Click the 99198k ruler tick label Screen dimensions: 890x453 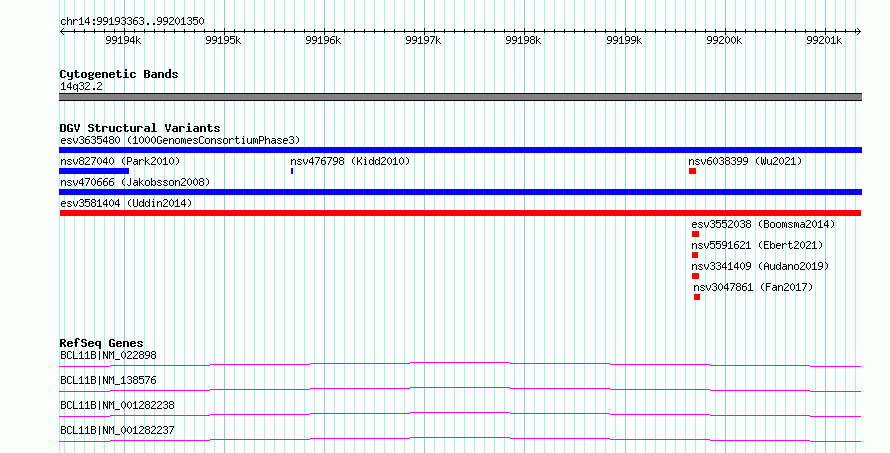(523, 40)
